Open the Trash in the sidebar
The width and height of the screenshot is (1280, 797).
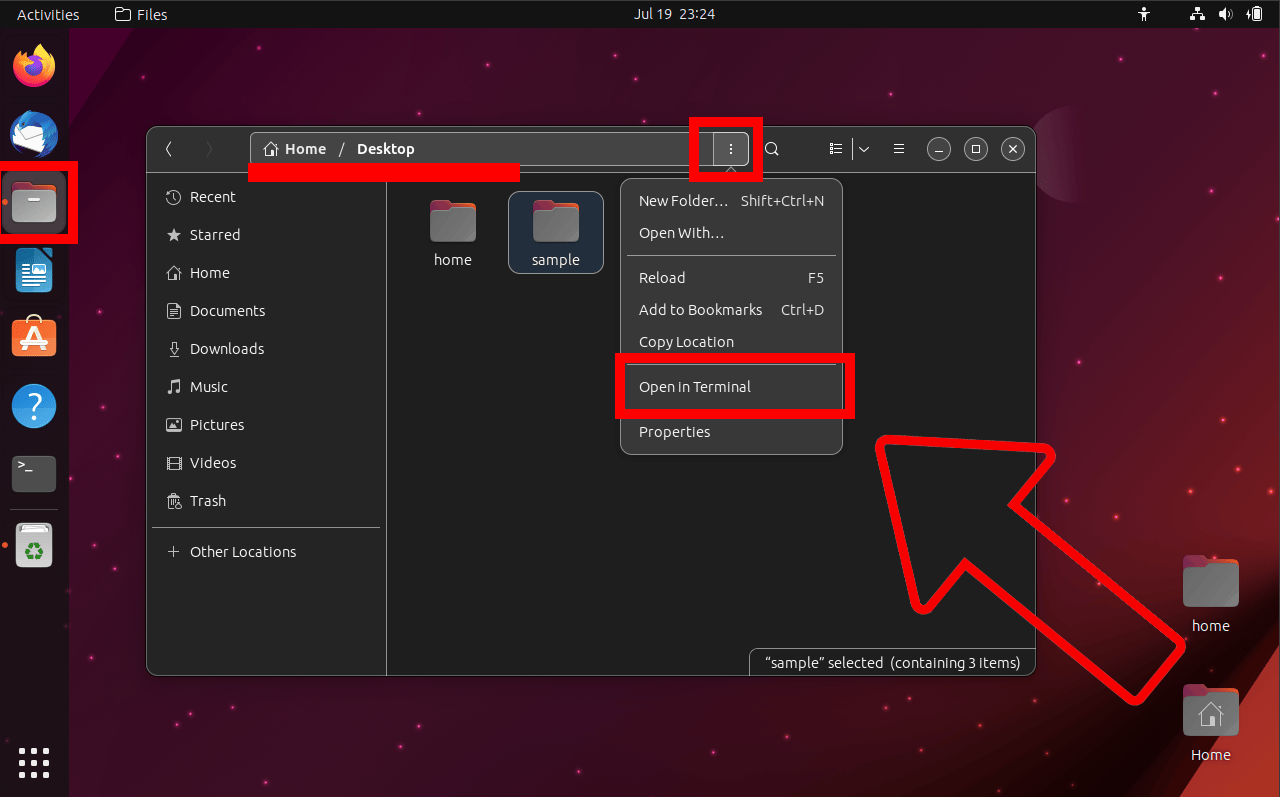tap(207, 500)
